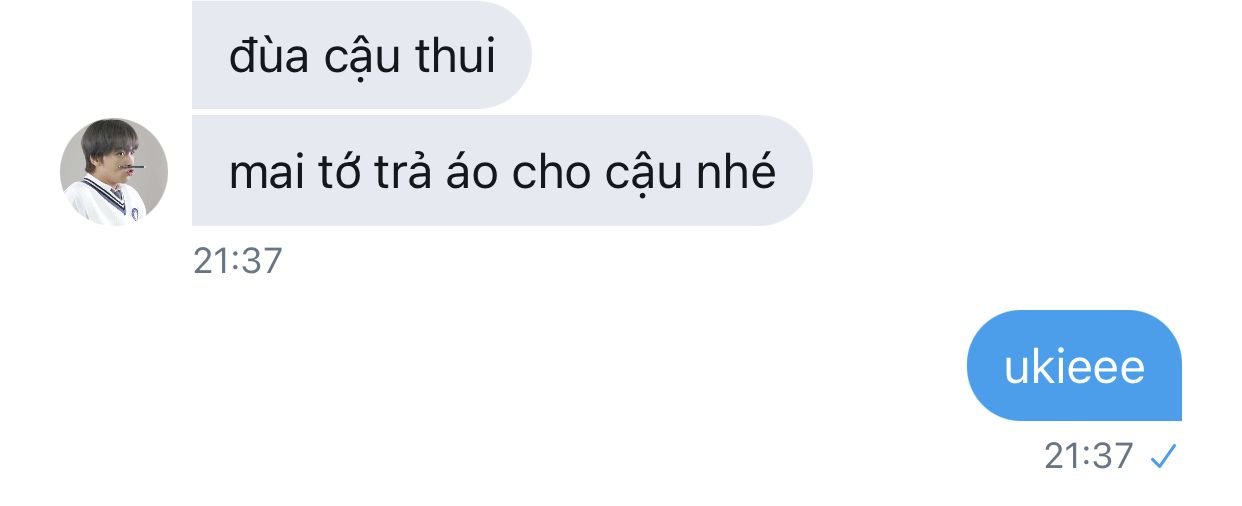Click the blue read-receipt checkmark
This screenshot has width=1242, height=506.
pyautogui.click(x=1162, y=457)
